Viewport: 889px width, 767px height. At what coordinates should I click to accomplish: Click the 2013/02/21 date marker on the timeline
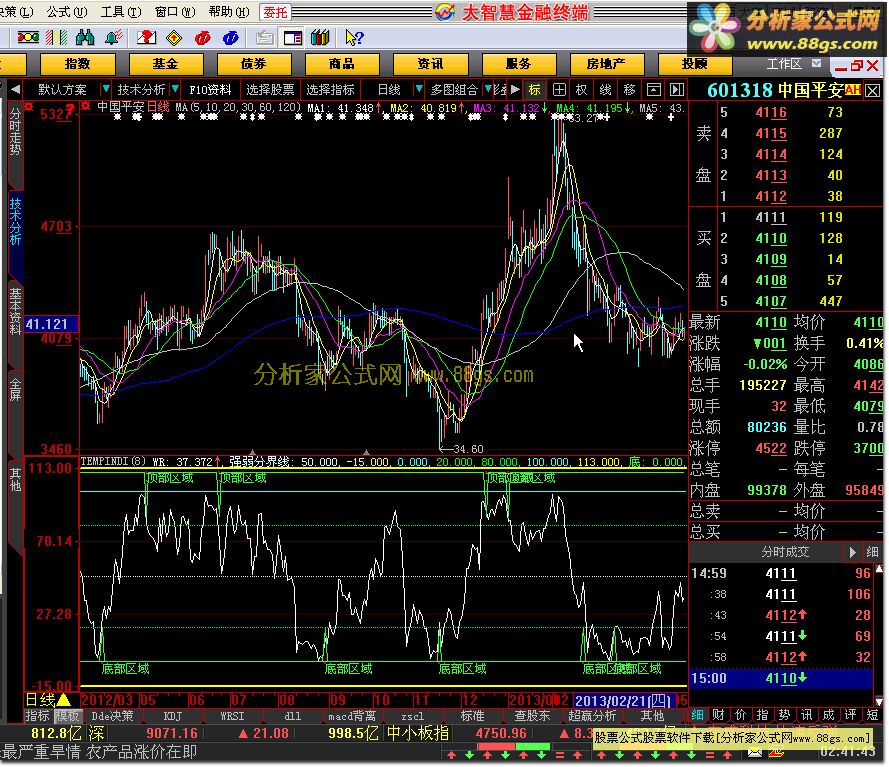(x=624, y=701)
